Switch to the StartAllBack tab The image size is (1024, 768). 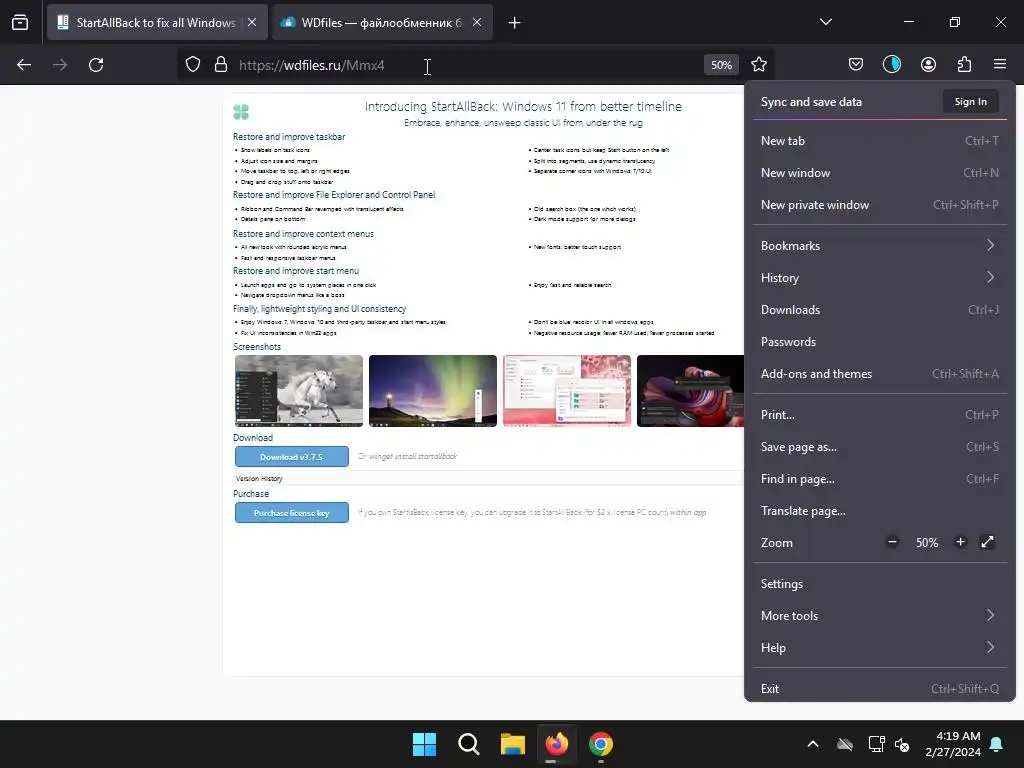point(157,23)
